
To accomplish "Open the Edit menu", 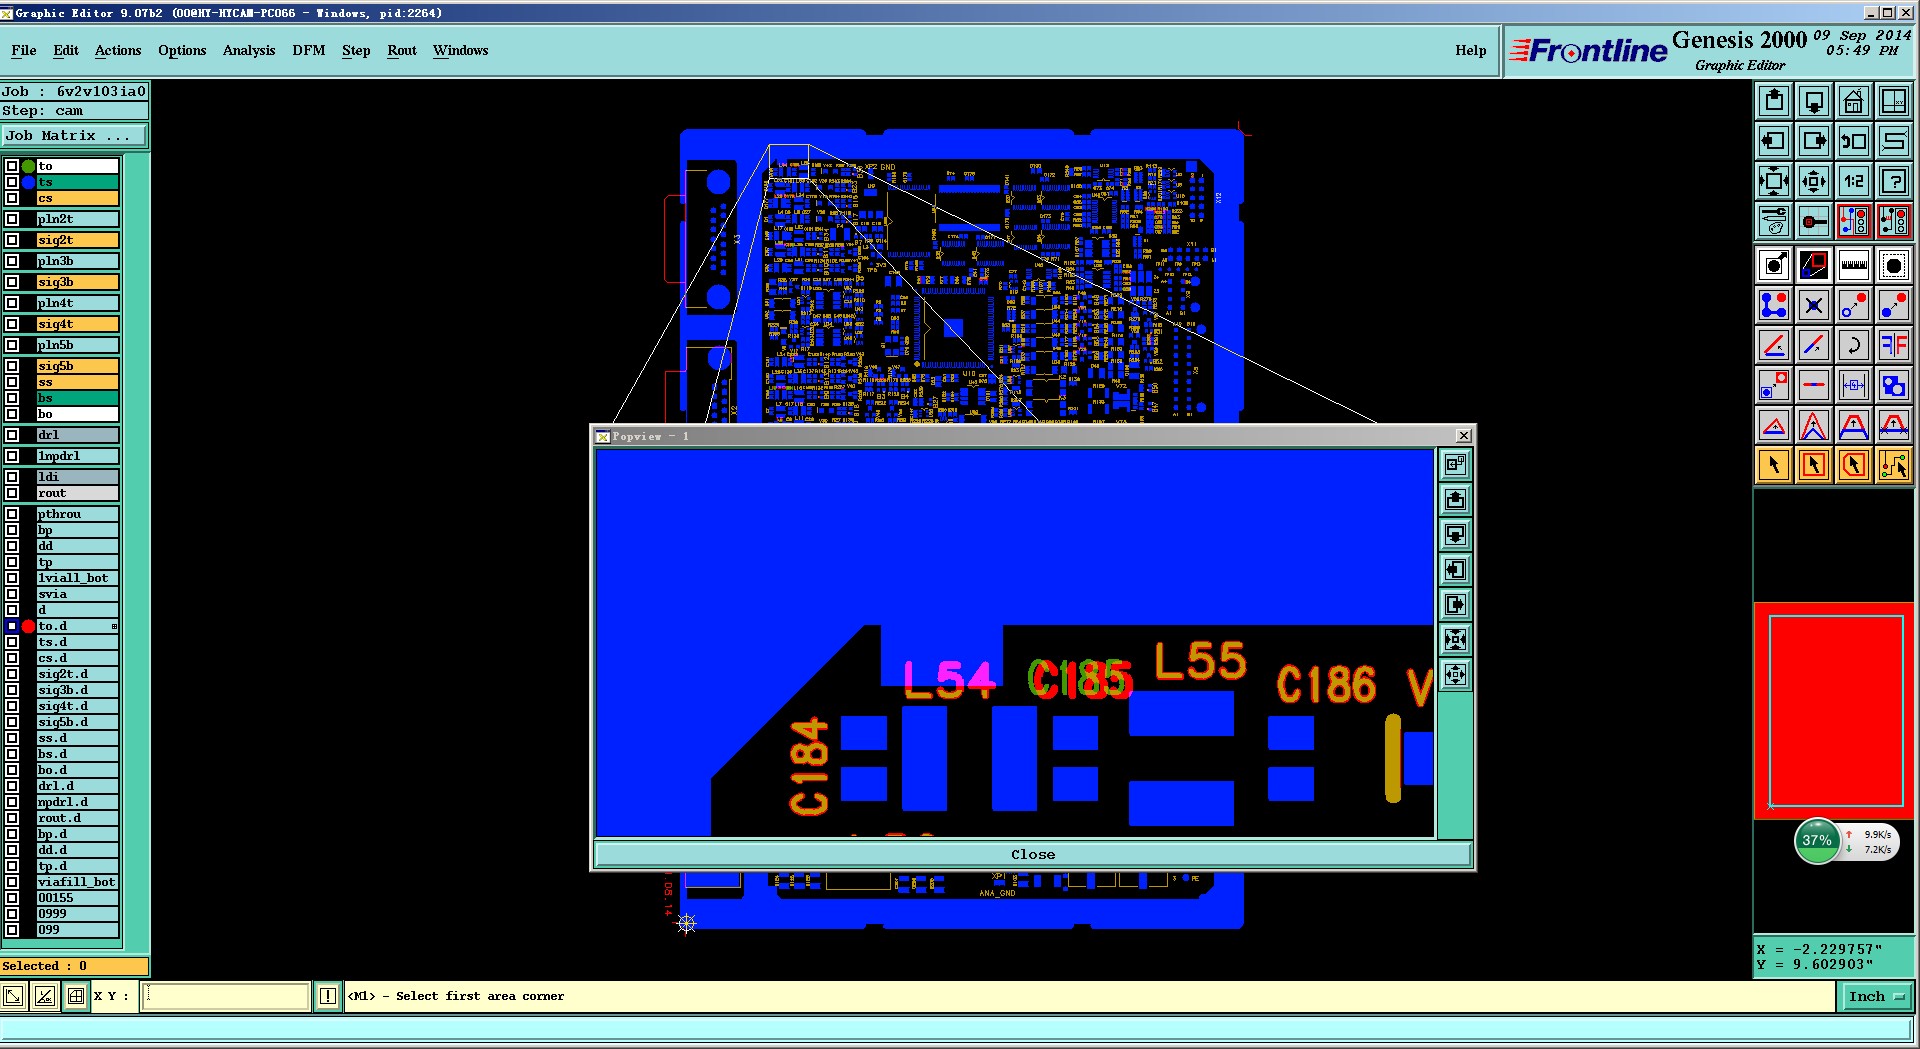I will point(66,50).
